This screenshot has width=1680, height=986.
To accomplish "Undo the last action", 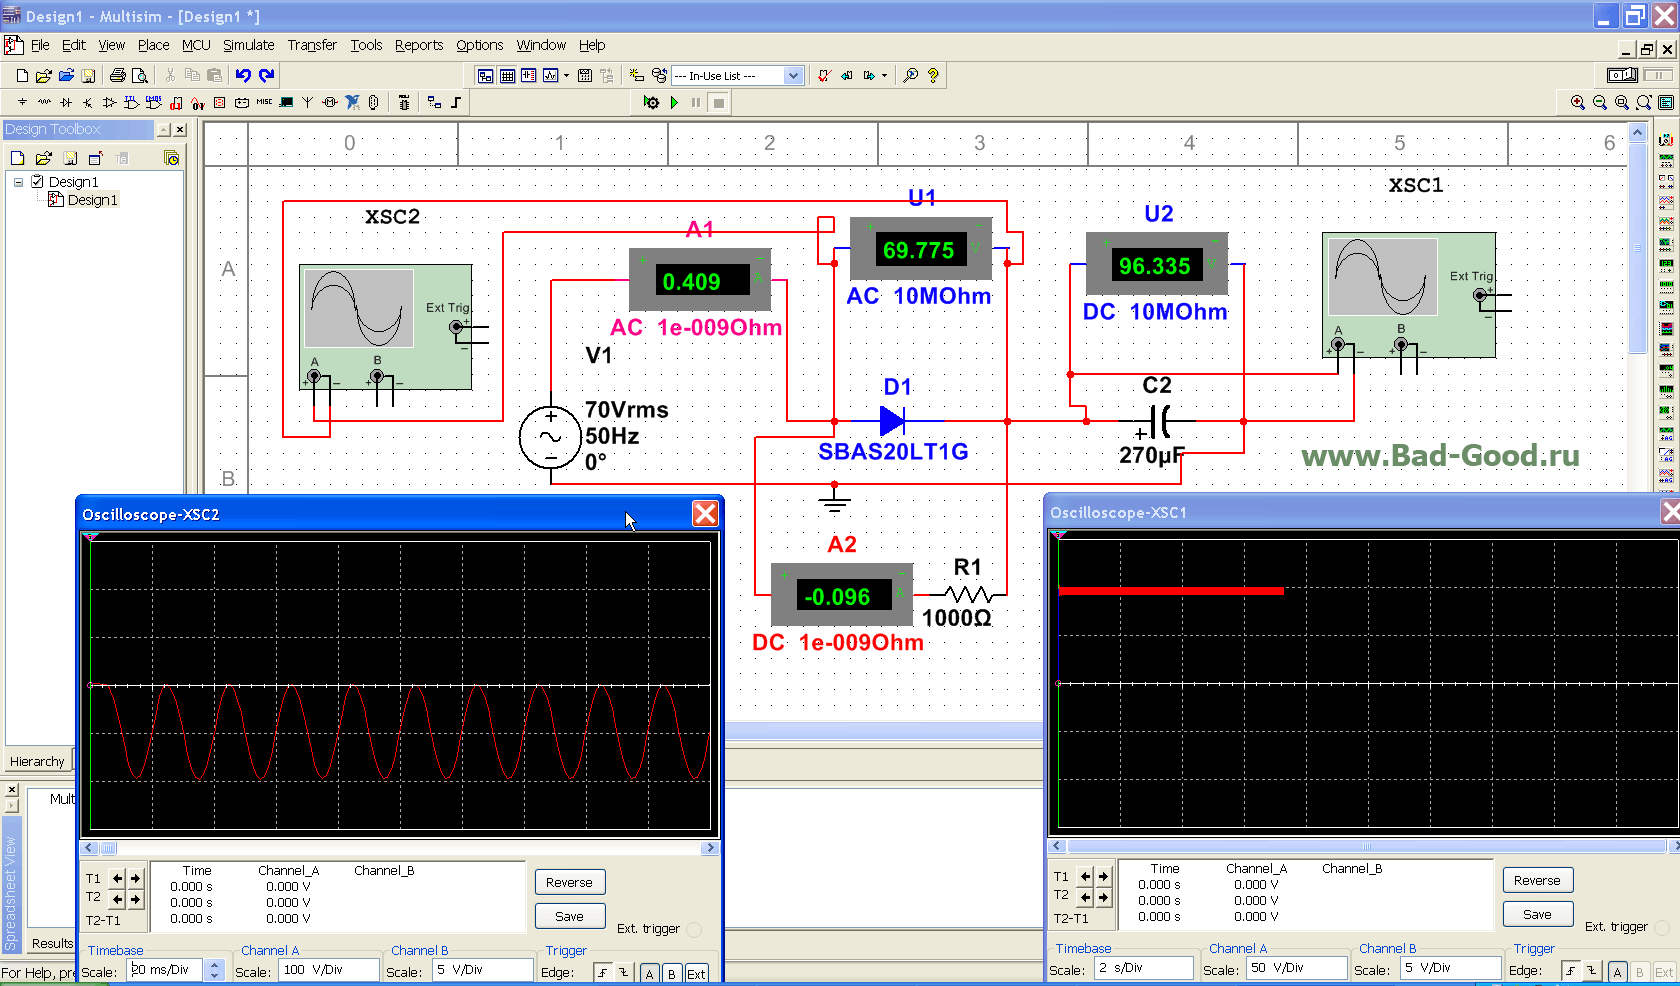I will 243,75.
